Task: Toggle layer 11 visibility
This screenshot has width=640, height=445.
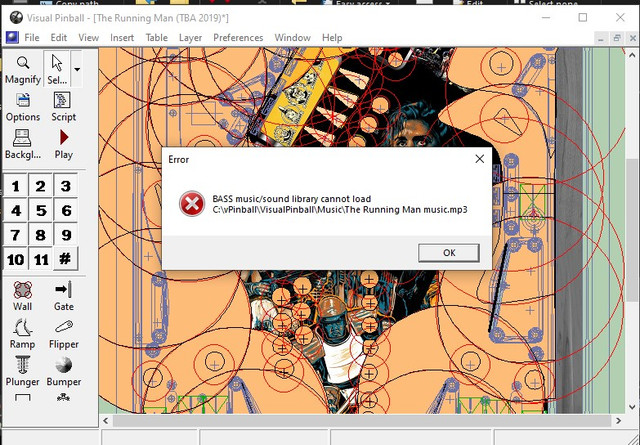Action: coord(40,259)
